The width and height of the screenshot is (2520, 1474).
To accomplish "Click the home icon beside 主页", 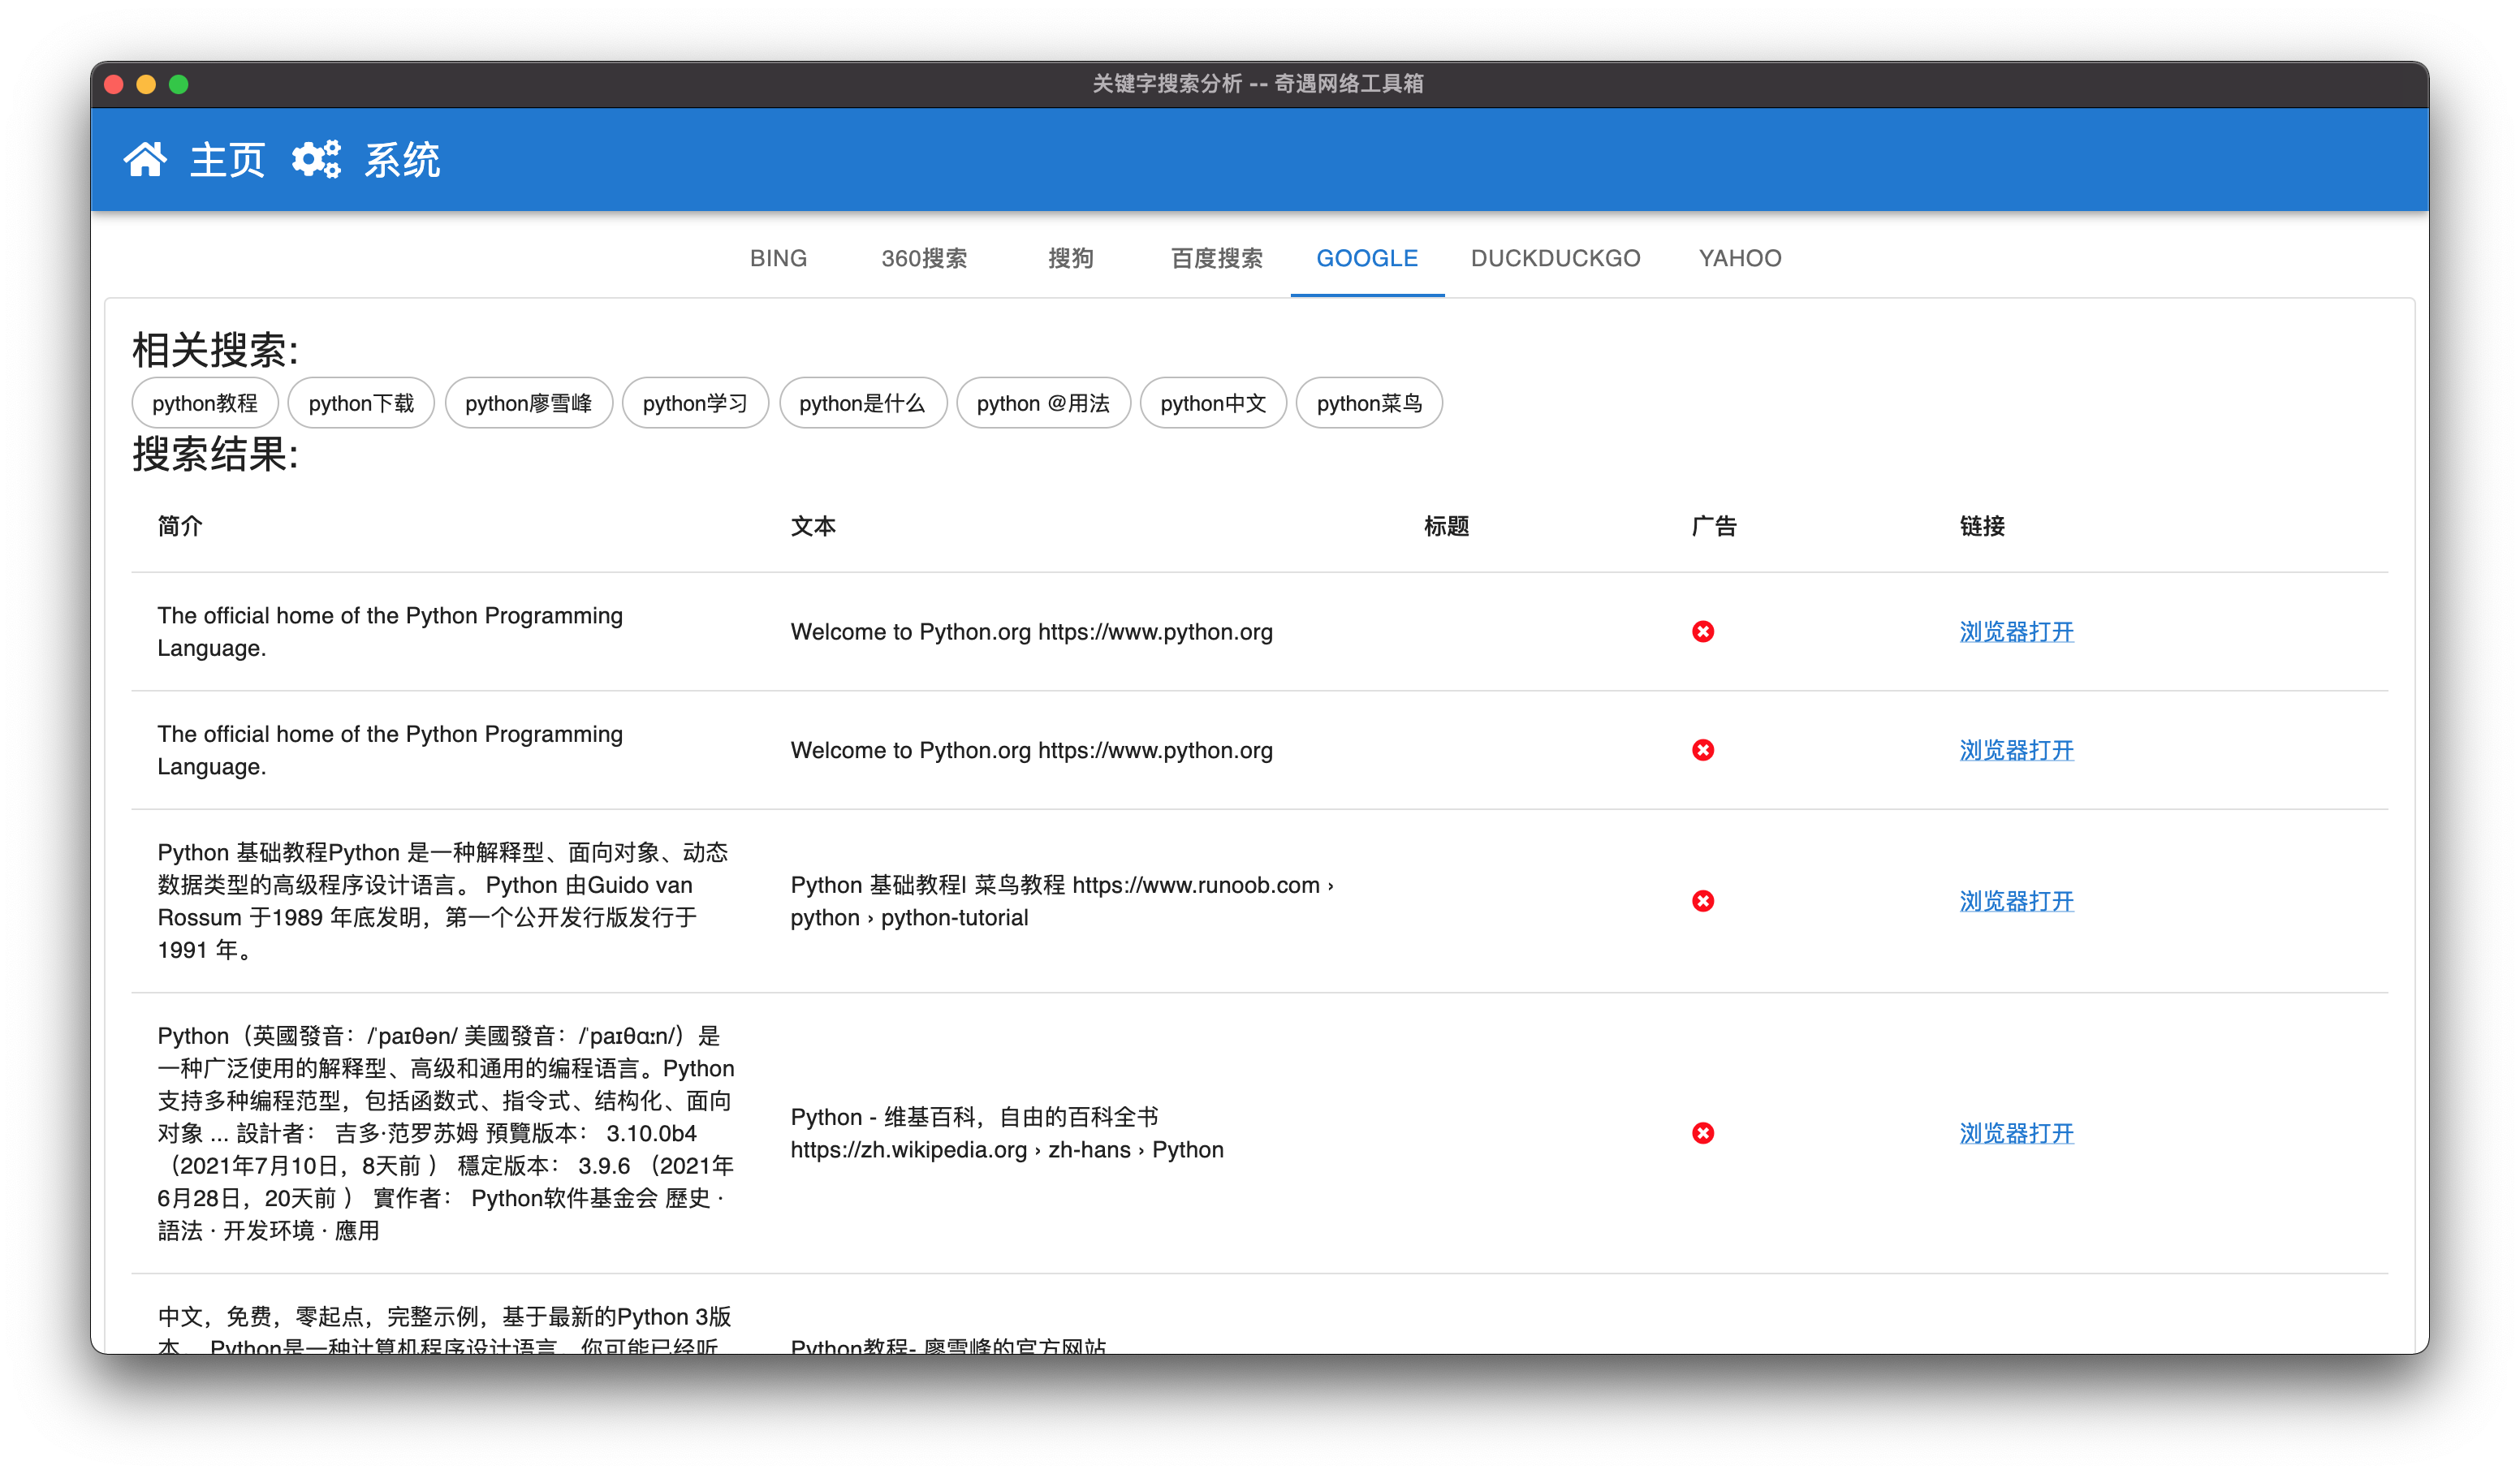I will [145, 159].
